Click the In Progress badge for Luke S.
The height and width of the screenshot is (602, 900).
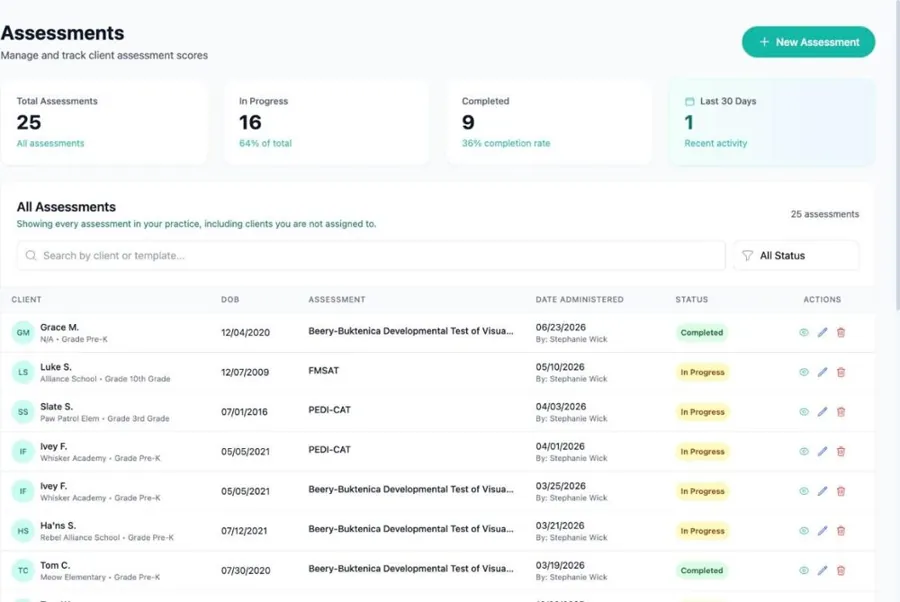tap(703, 372)
